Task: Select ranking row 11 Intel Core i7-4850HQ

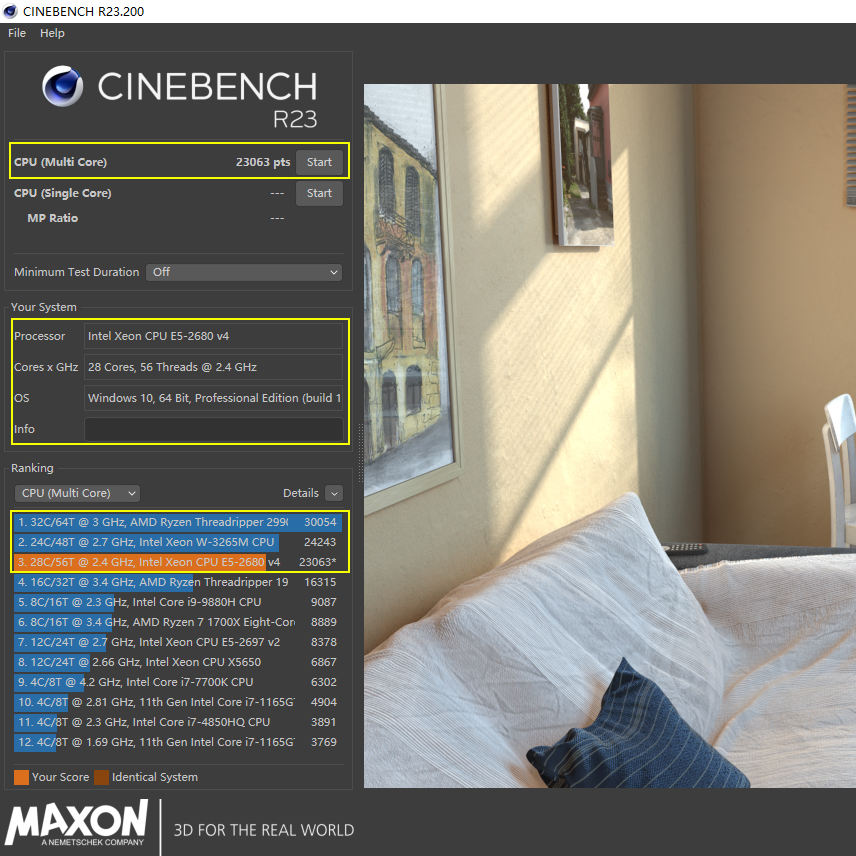Action: pyautogui.click(x=178, y=722)
